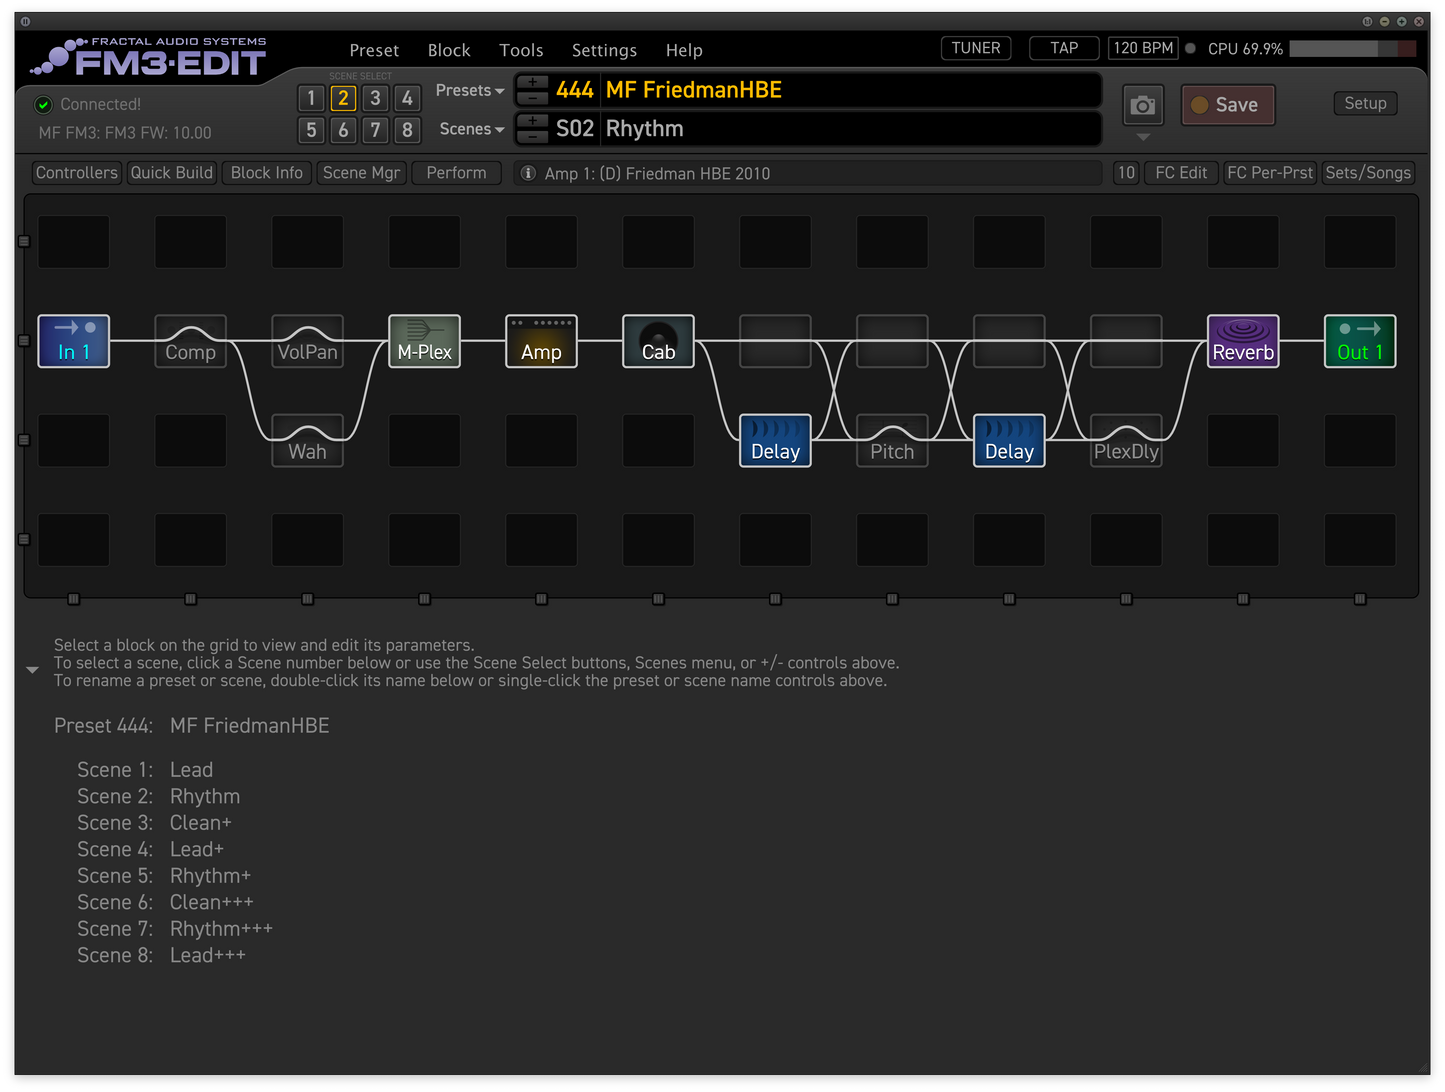Click the camera snapshot icon

tap(1142, 105)
